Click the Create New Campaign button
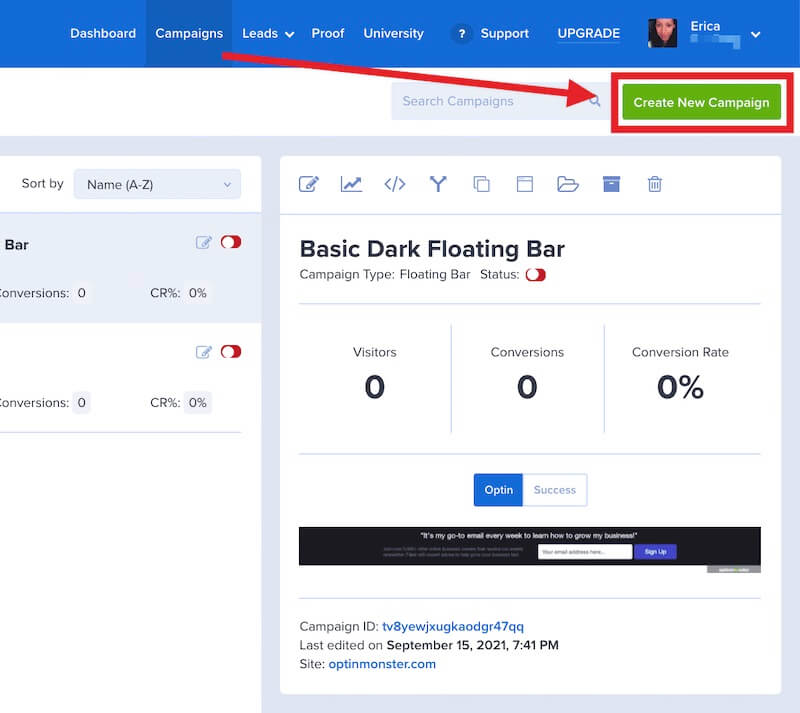The width and height of the screenshot is (800, 713). pyautogui.click(x=701, y=101)
